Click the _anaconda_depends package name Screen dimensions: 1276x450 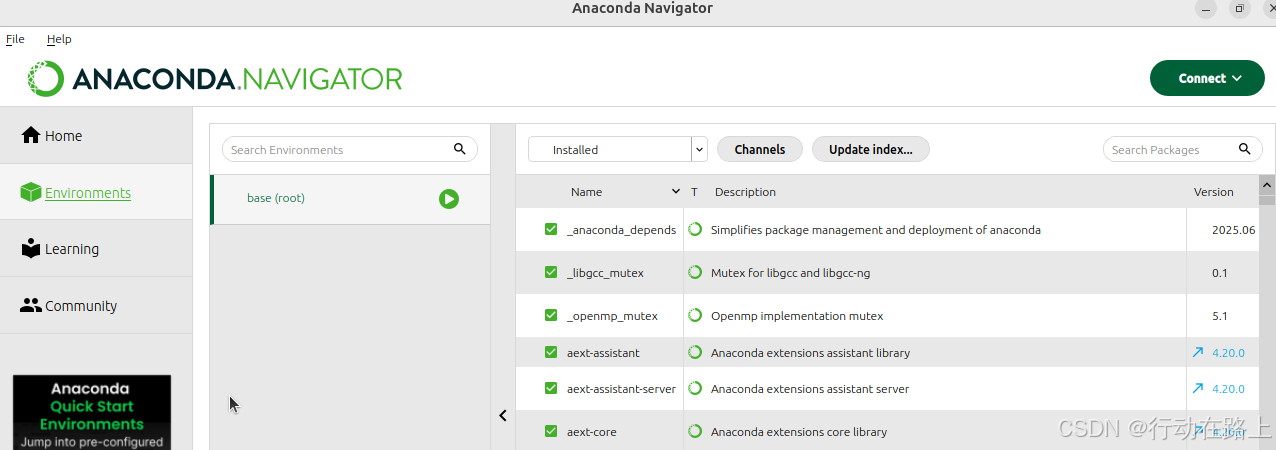coord(621,230)
